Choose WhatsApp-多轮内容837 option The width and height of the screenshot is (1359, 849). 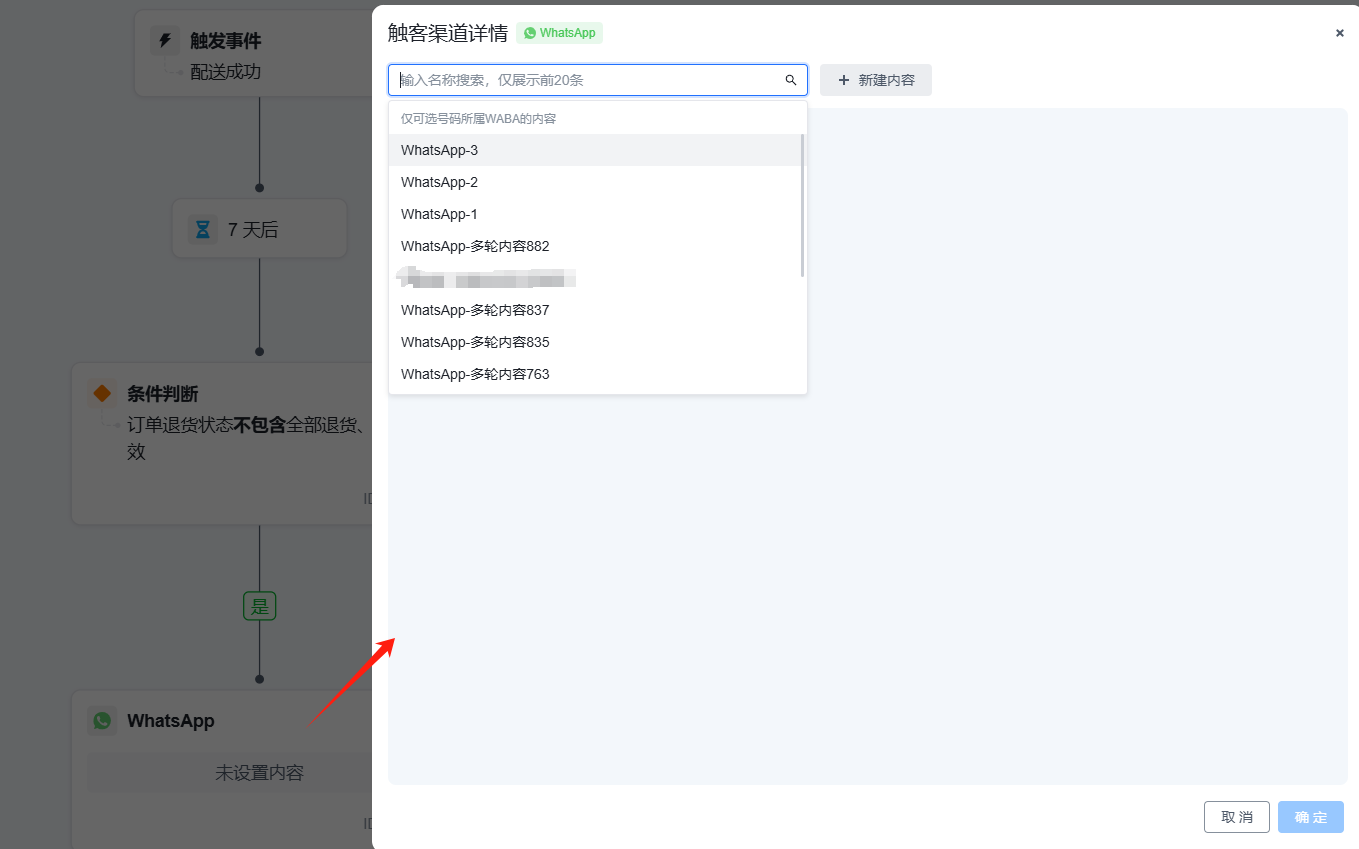click(595, 310)
